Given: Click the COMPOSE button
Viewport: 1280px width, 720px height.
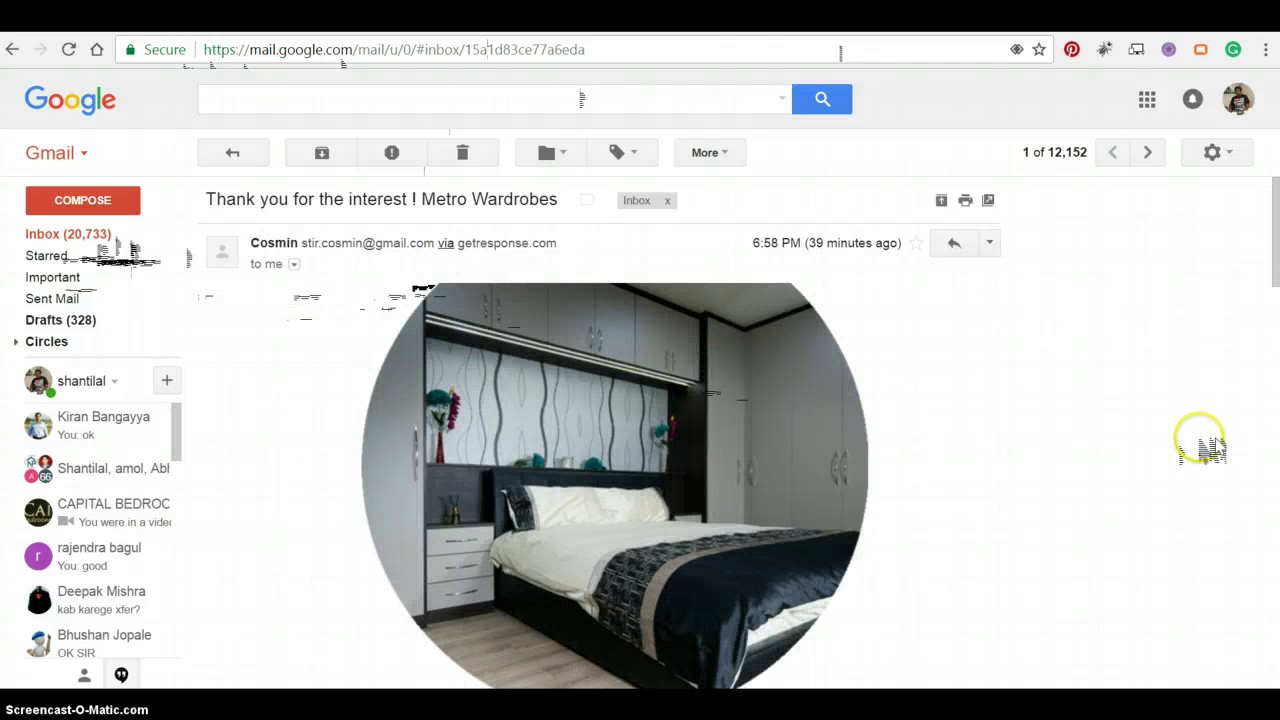Looking at the screenshot, I should click(83, 200).
